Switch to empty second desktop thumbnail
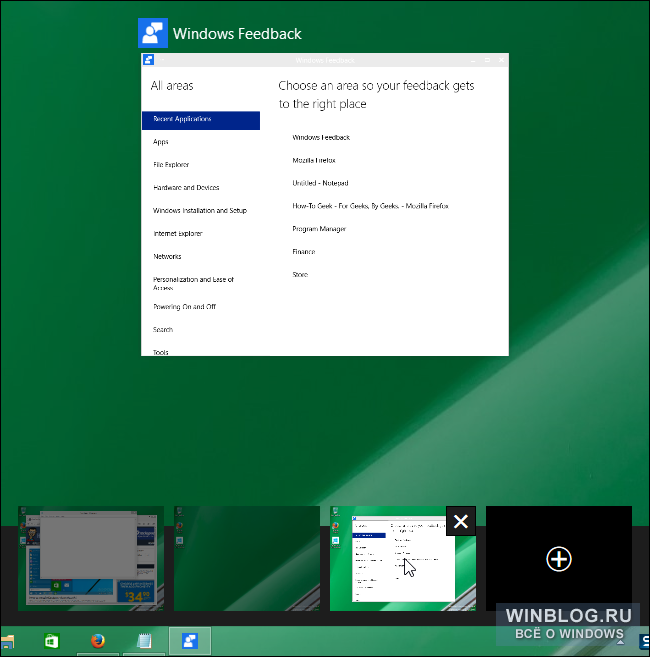 (x=247, y=558)
